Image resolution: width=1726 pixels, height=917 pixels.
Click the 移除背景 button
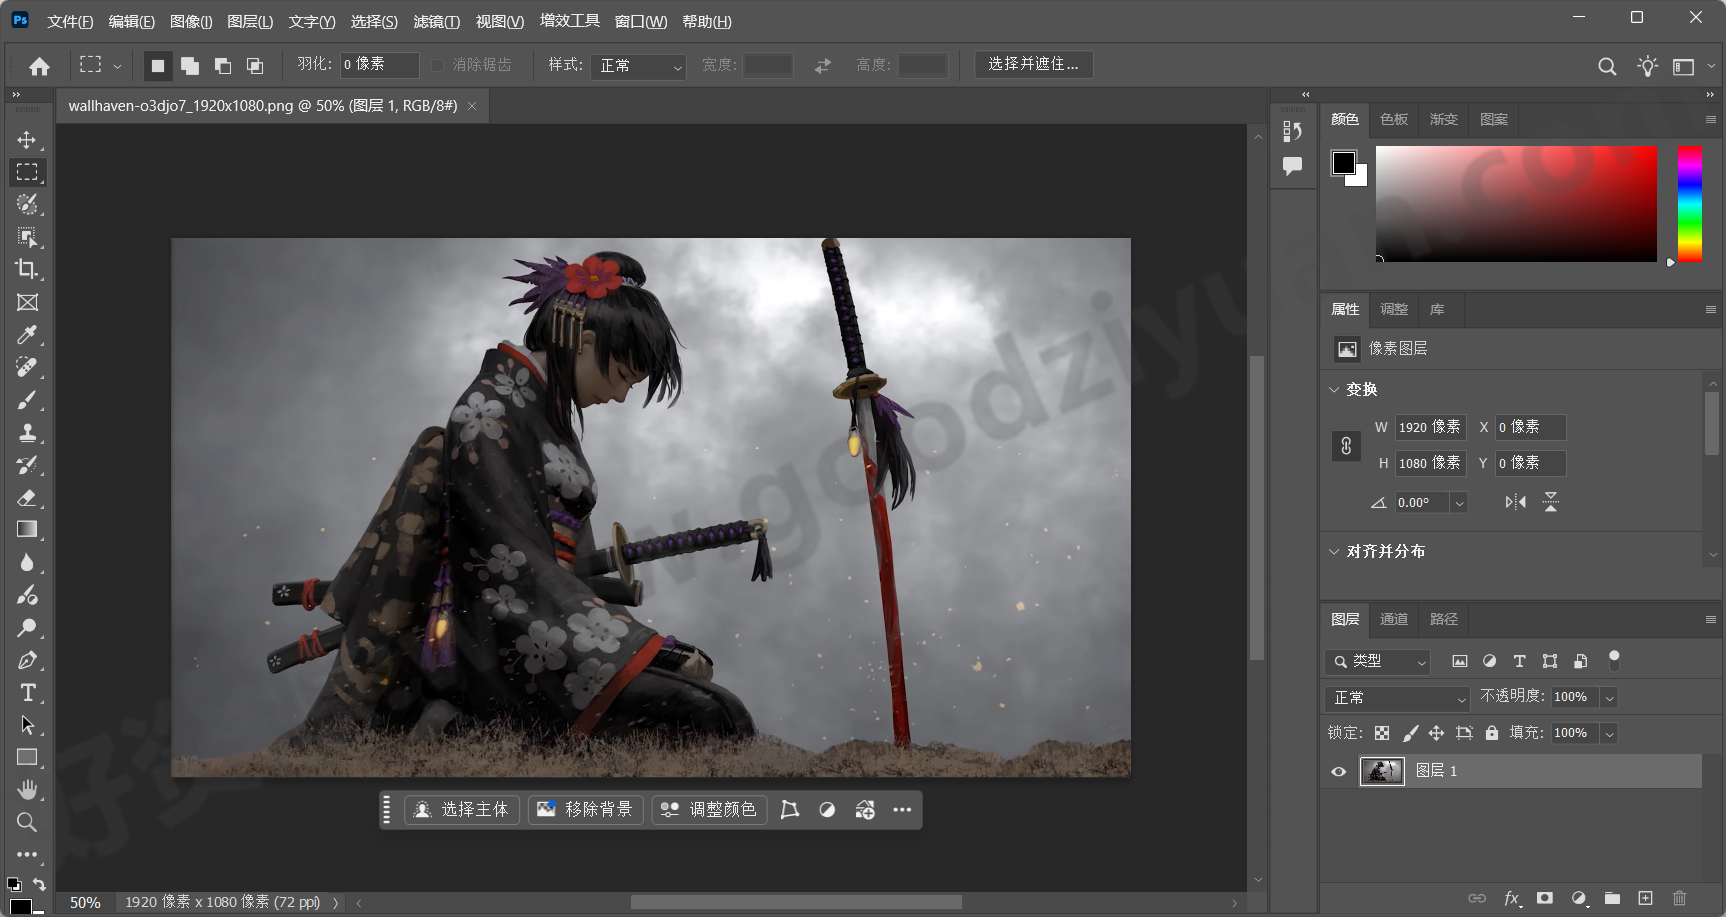point(585,809)
